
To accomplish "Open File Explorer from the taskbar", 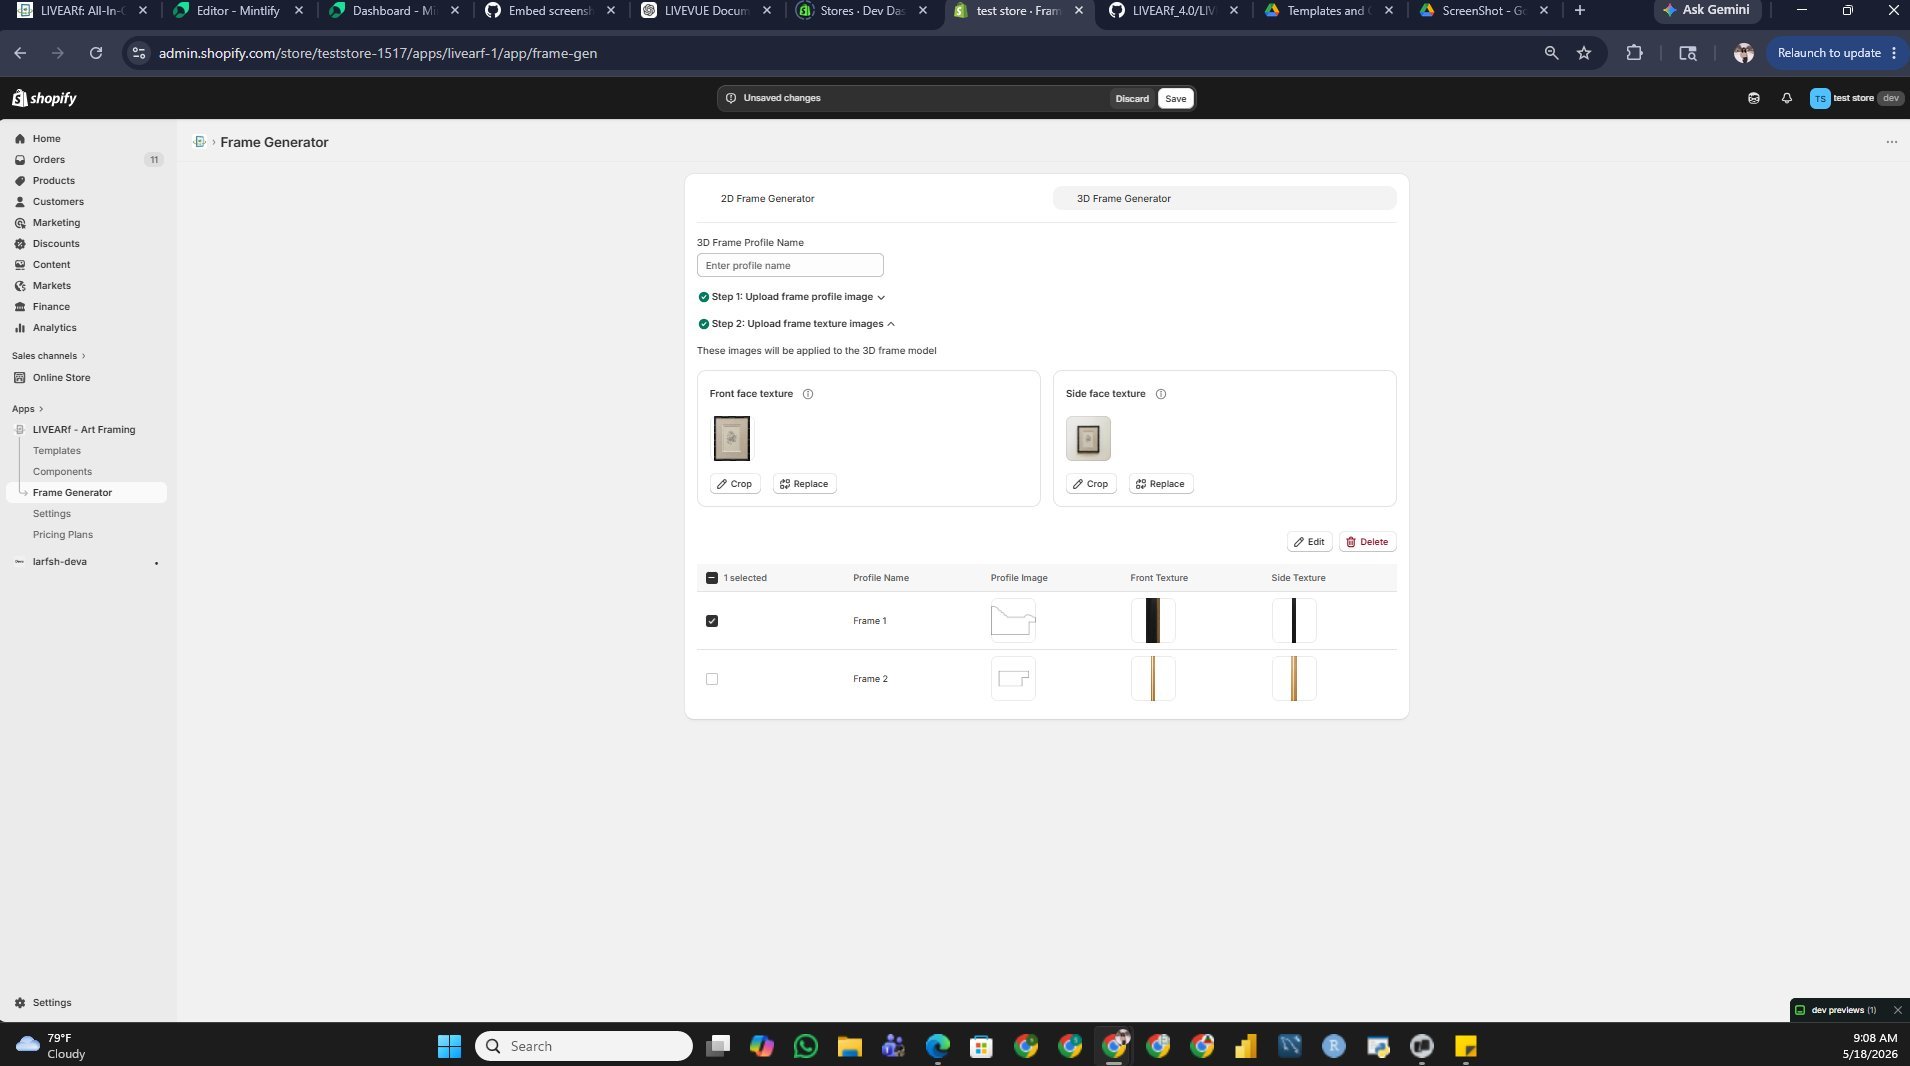I will [849, 1046].
